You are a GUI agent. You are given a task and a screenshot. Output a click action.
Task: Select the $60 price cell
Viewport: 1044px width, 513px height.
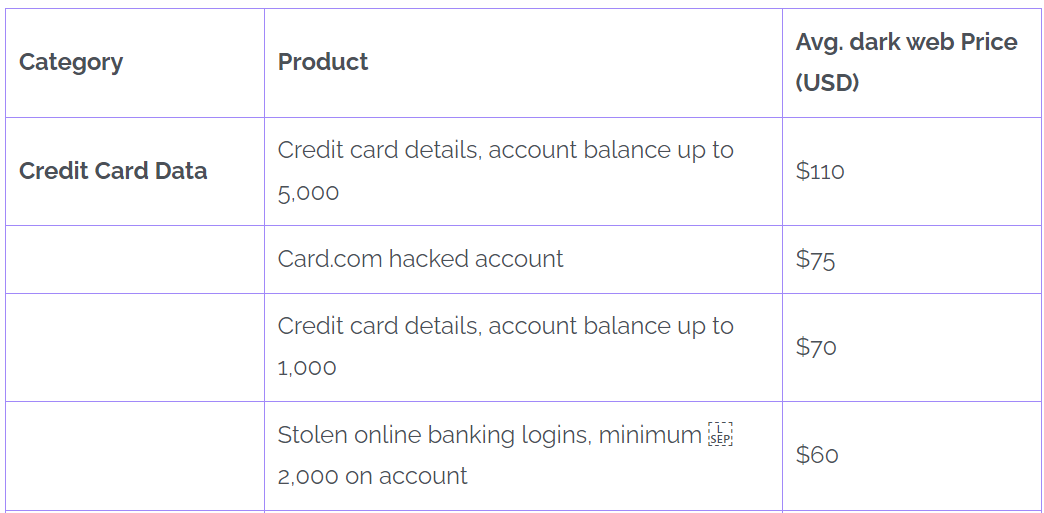[x=817, y=455]
